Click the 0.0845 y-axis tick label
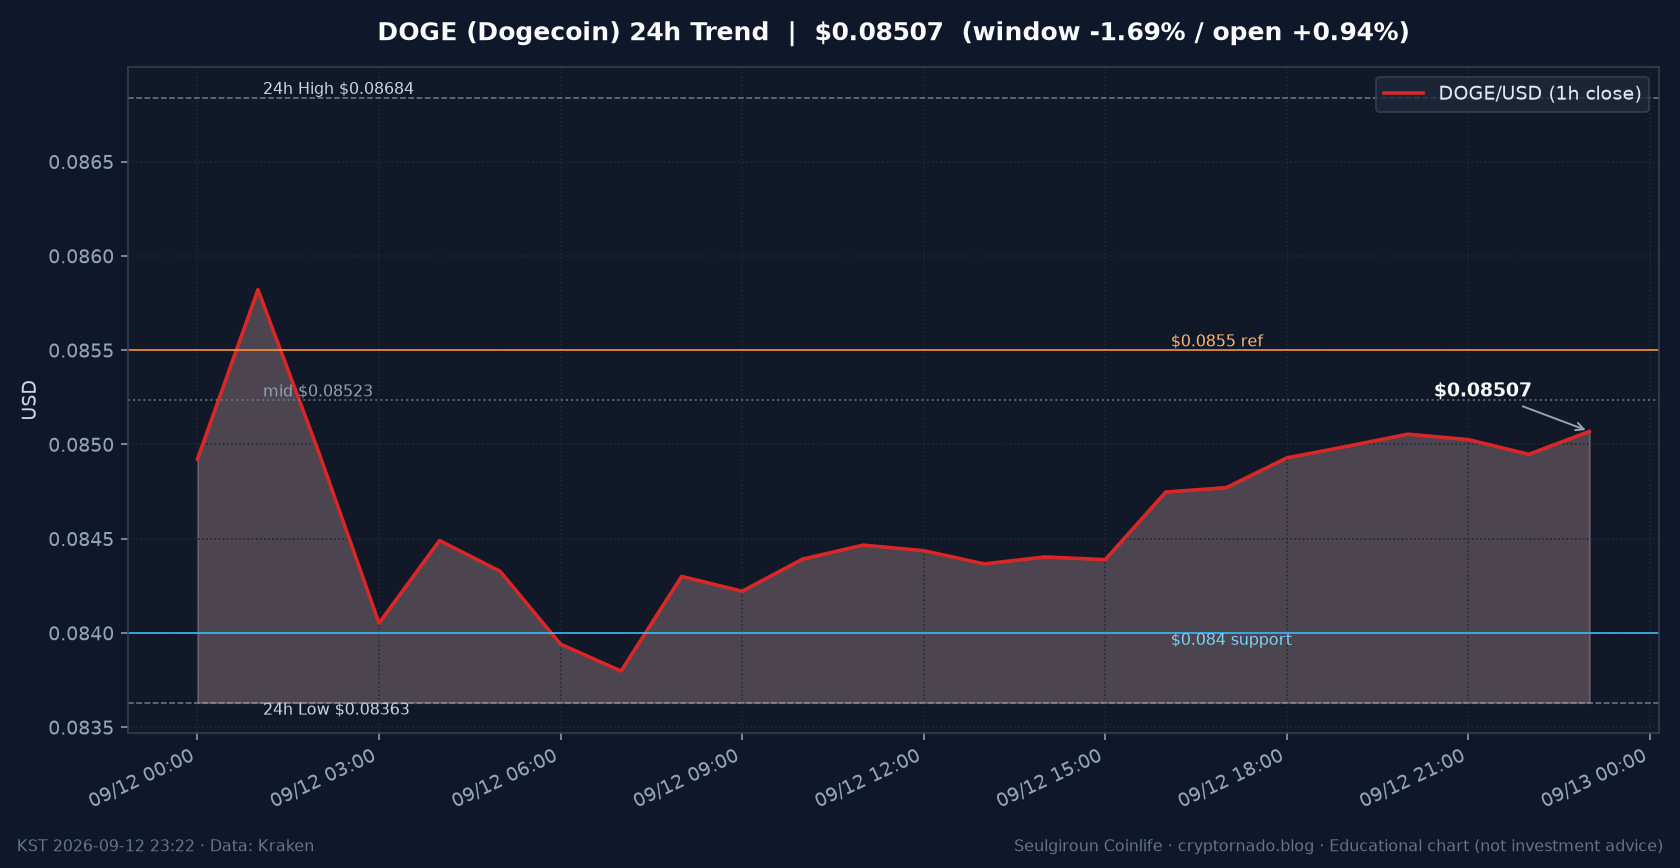 tap(82, 540)
